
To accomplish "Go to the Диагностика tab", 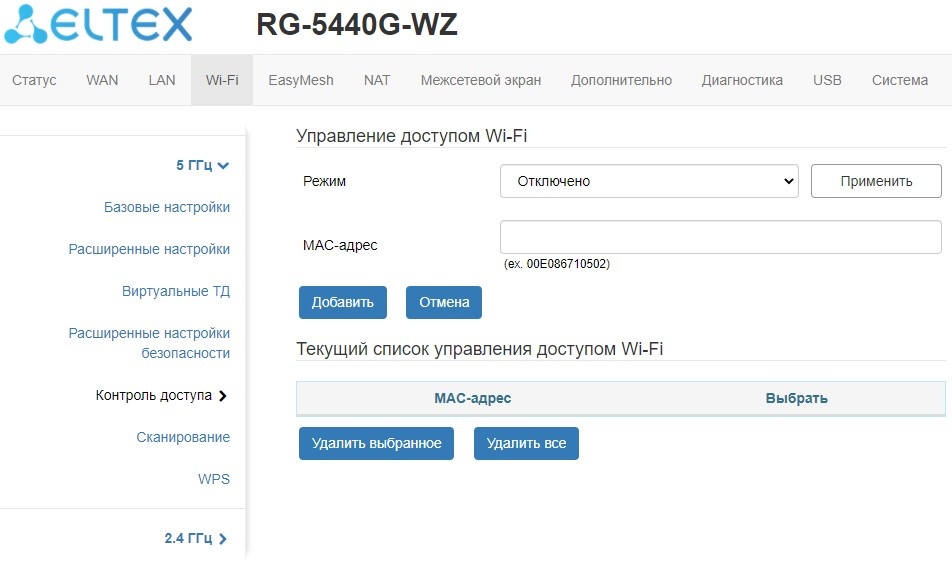I will pyautogui.click(x=742, y=80).
